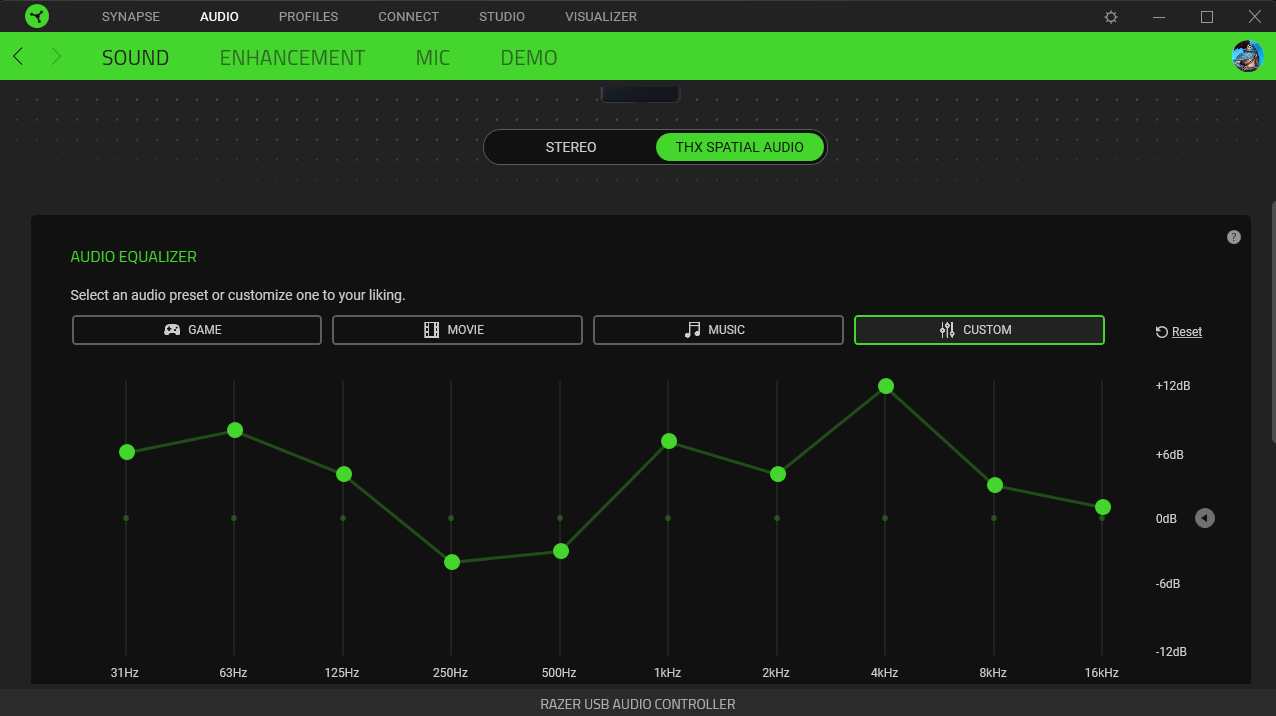This screenshot has height=716, width=1276.
Task: Open the SYNAPSE tab
Action: (131, 17)
